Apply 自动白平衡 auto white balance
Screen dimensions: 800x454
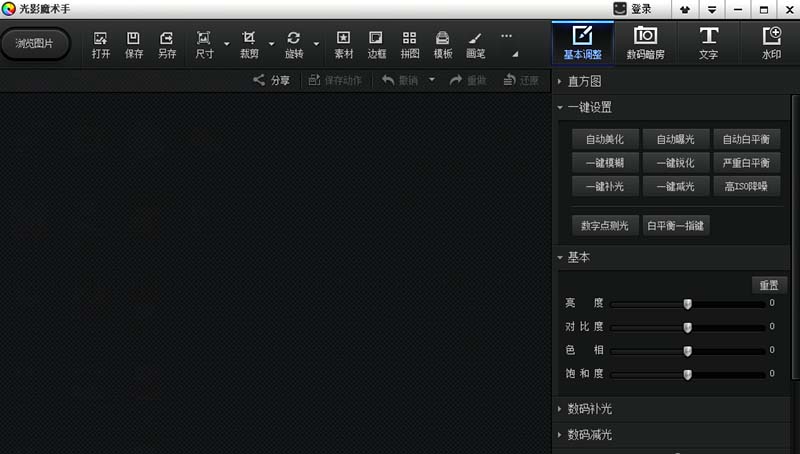(746, 139)
